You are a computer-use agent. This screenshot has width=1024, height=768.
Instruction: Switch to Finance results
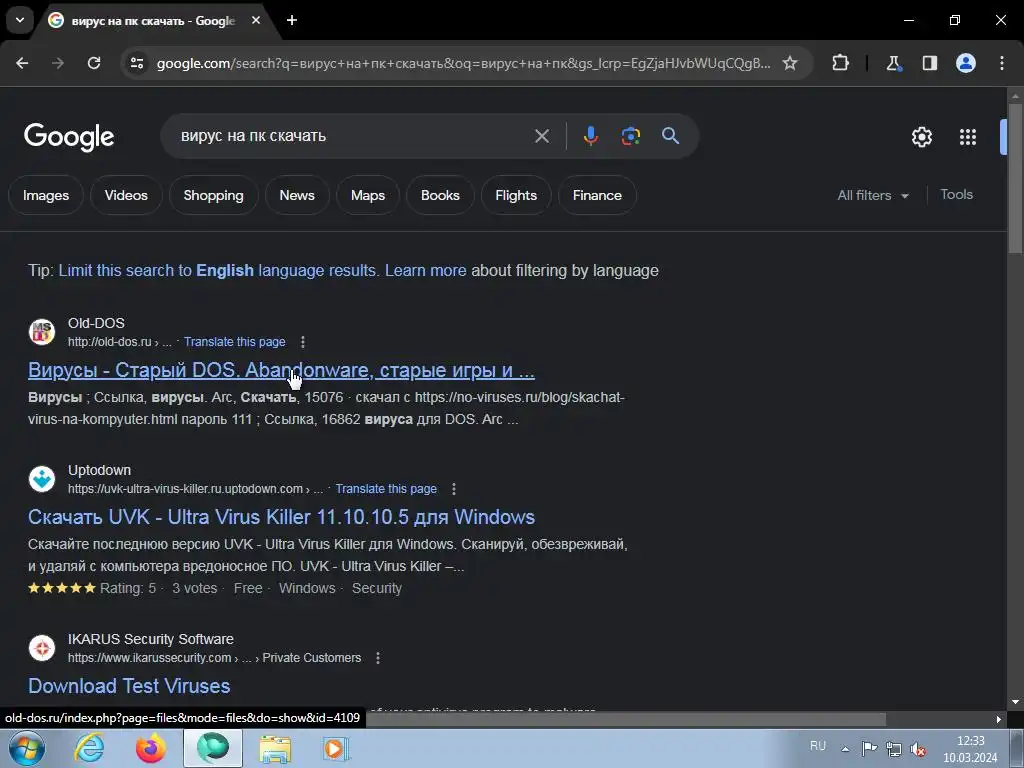coord(597,195)
